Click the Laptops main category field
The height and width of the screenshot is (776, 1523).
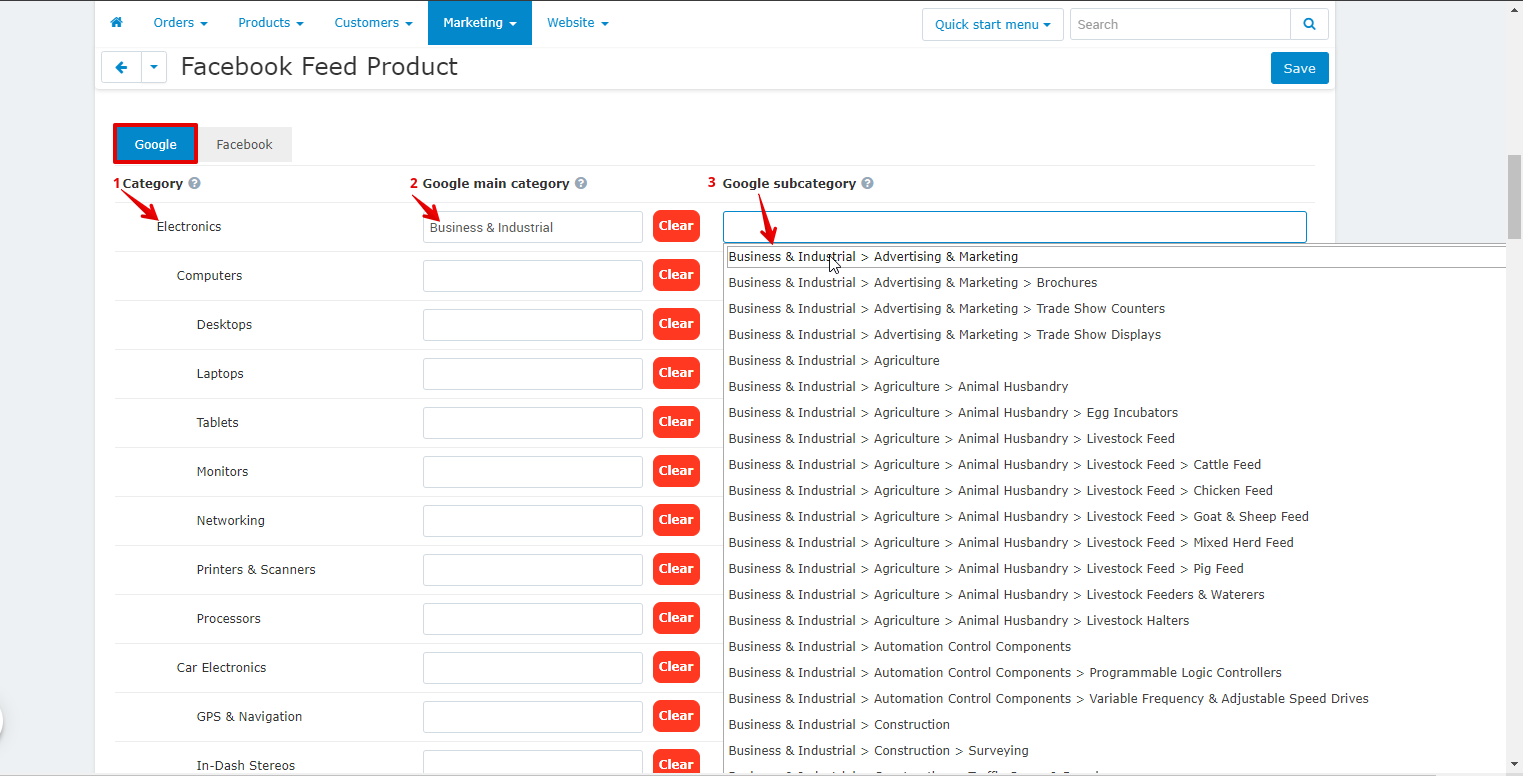[533, 374]
